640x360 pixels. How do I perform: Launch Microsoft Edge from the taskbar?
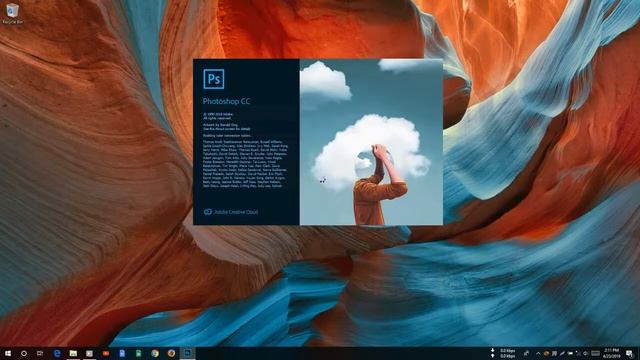(57, 353)
